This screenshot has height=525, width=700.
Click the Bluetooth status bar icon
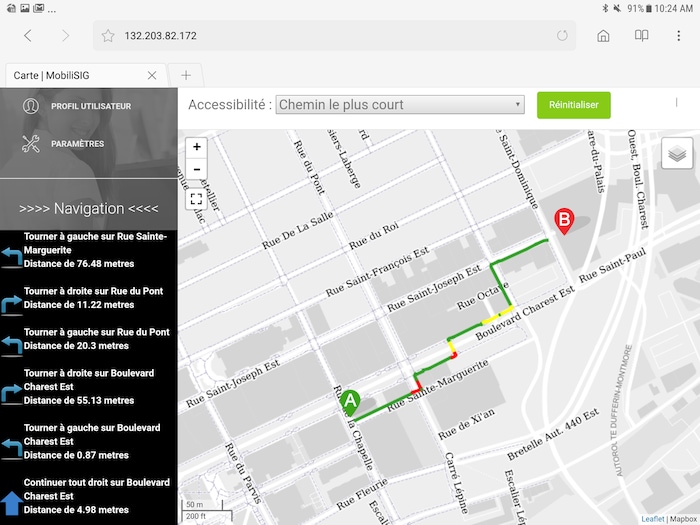coord(605,8)
